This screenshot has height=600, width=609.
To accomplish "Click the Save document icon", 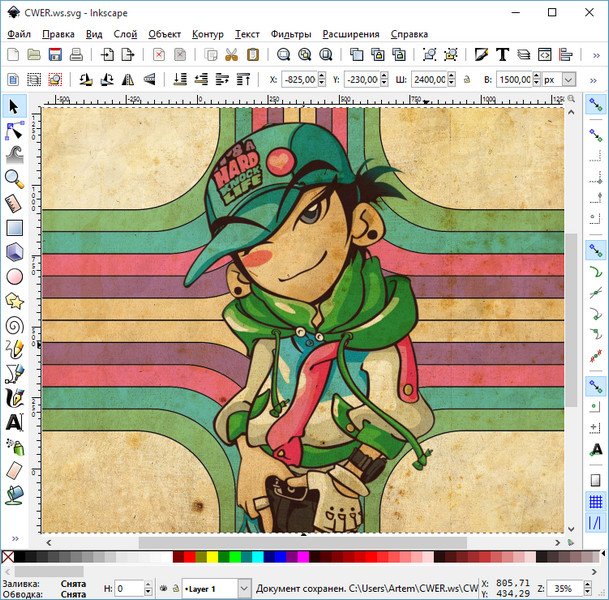I will (55, 54).
